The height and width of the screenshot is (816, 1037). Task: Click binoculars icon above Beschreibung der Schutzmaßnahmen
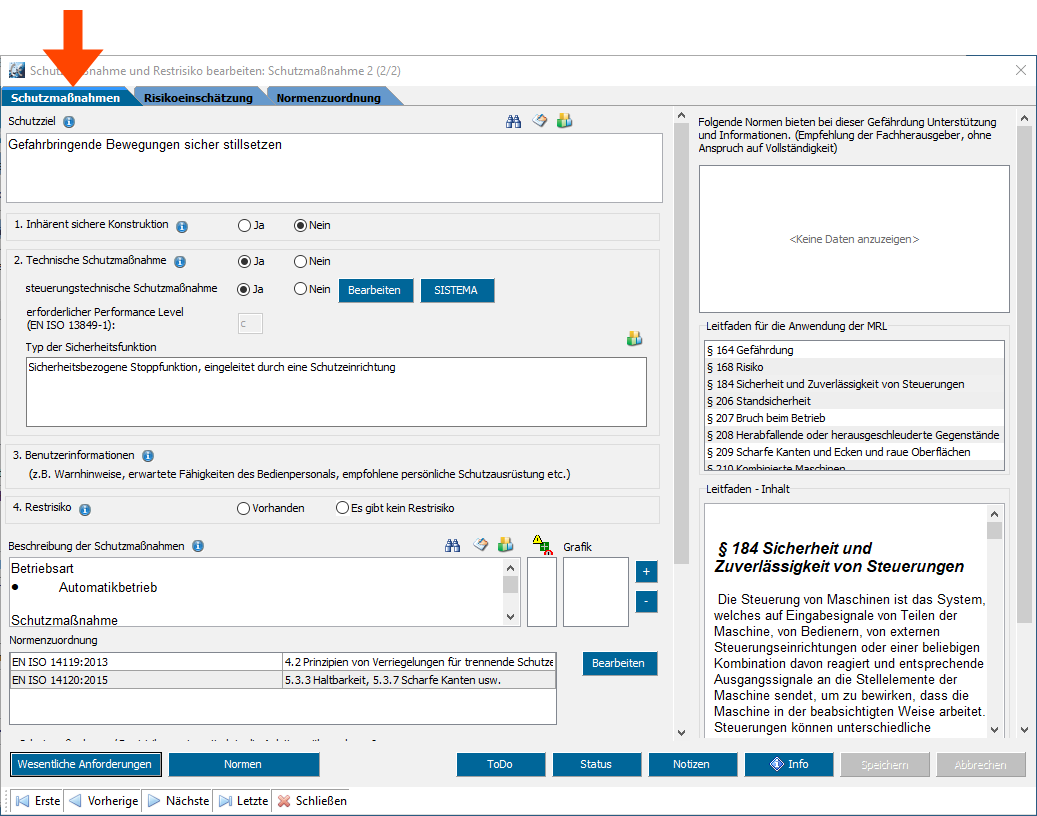point(453,545)
